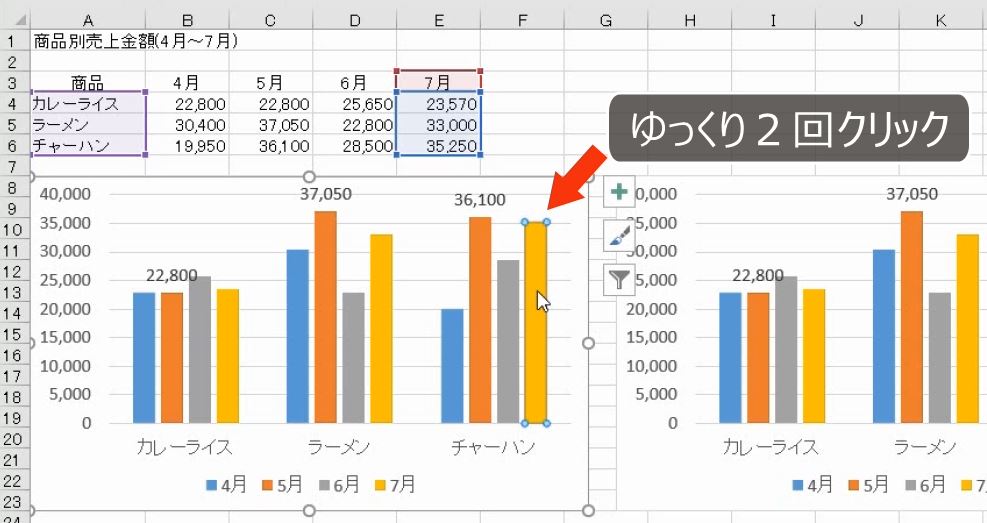Click the 40,000 axis value in left chart
The image size is (987, 523).
click(65, 194)
